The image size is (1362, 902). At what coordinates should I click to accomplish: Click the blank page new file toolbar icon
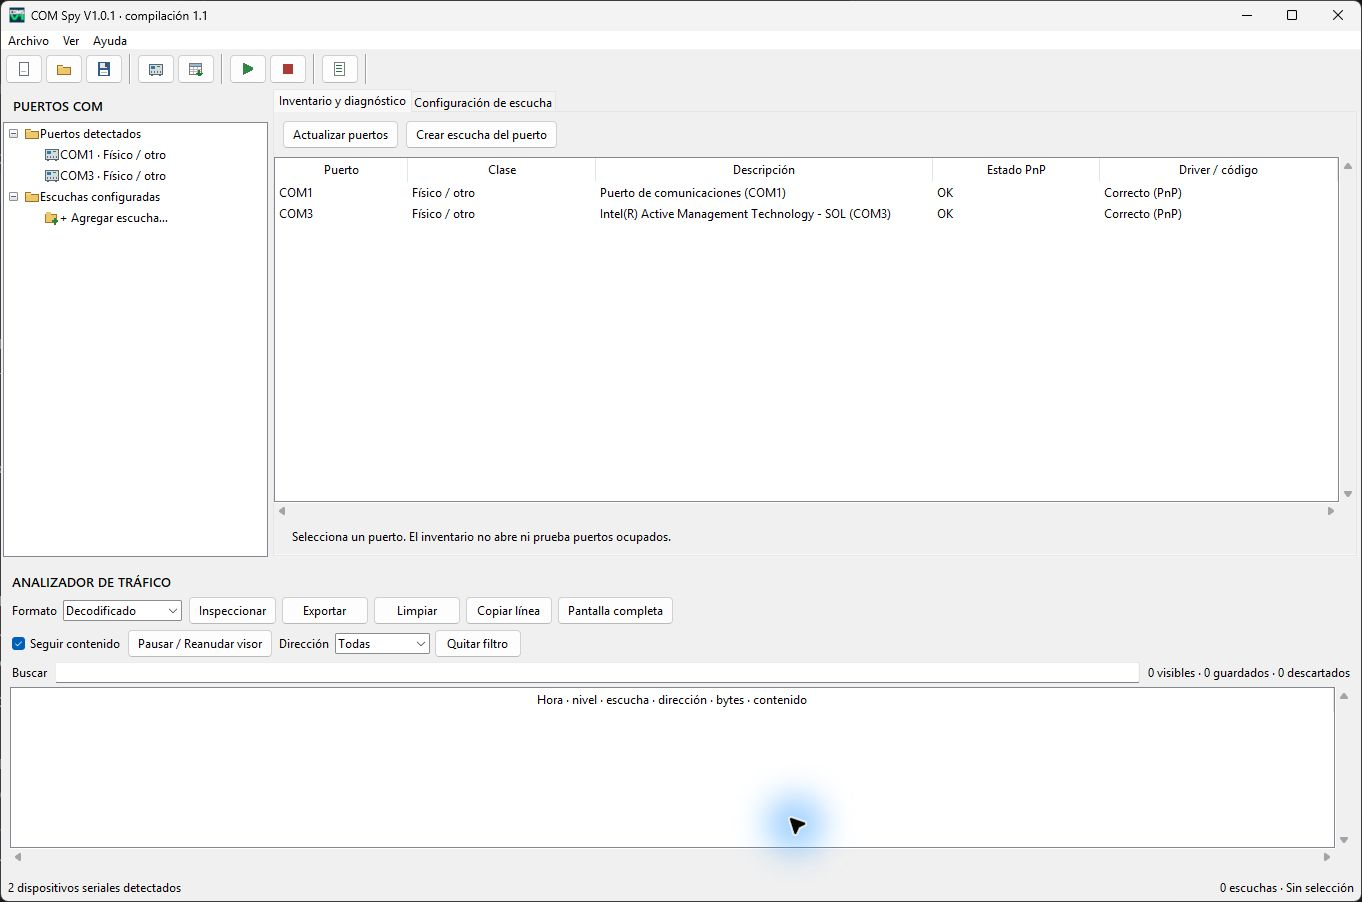click(x=24, y=69)
